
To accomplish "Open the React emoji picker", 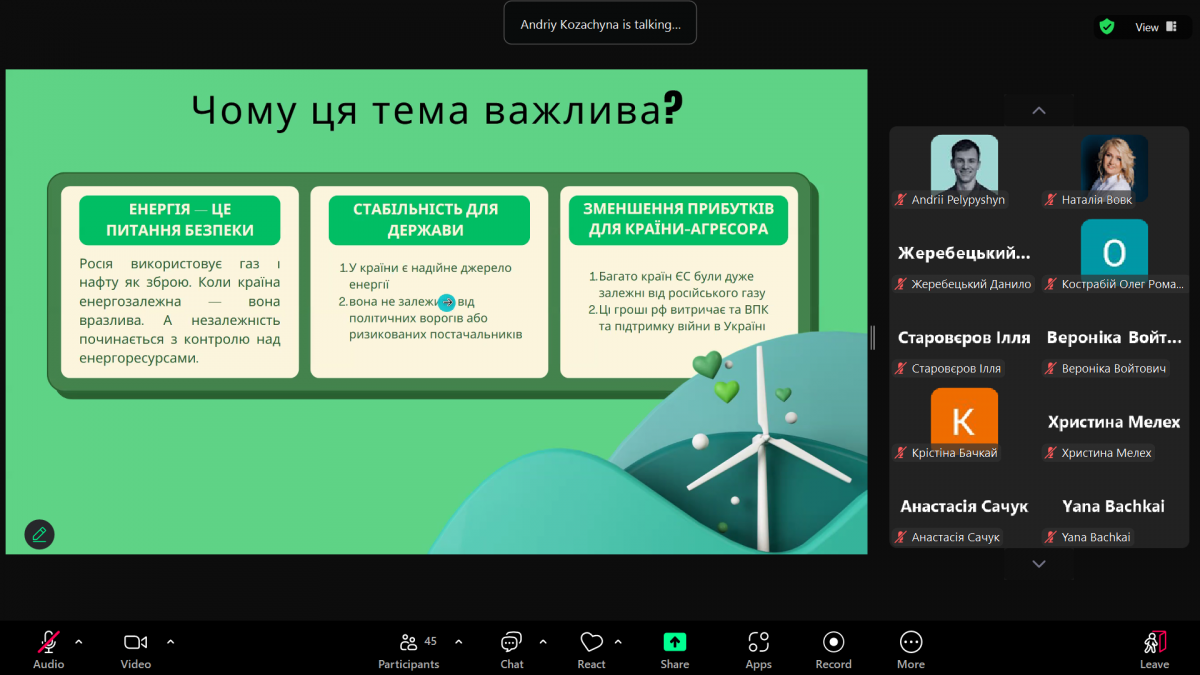I will 590,640.
